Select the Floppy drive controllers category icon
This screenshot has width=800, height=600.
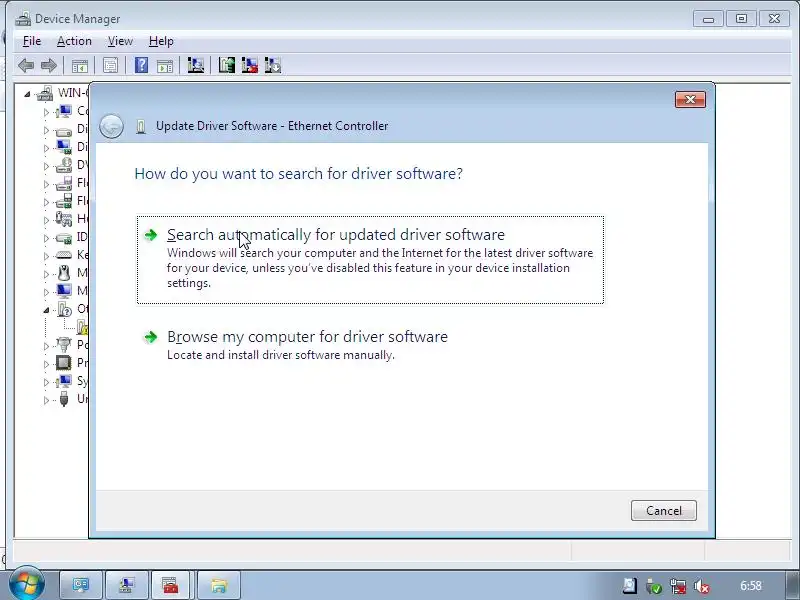click(64, 201)
